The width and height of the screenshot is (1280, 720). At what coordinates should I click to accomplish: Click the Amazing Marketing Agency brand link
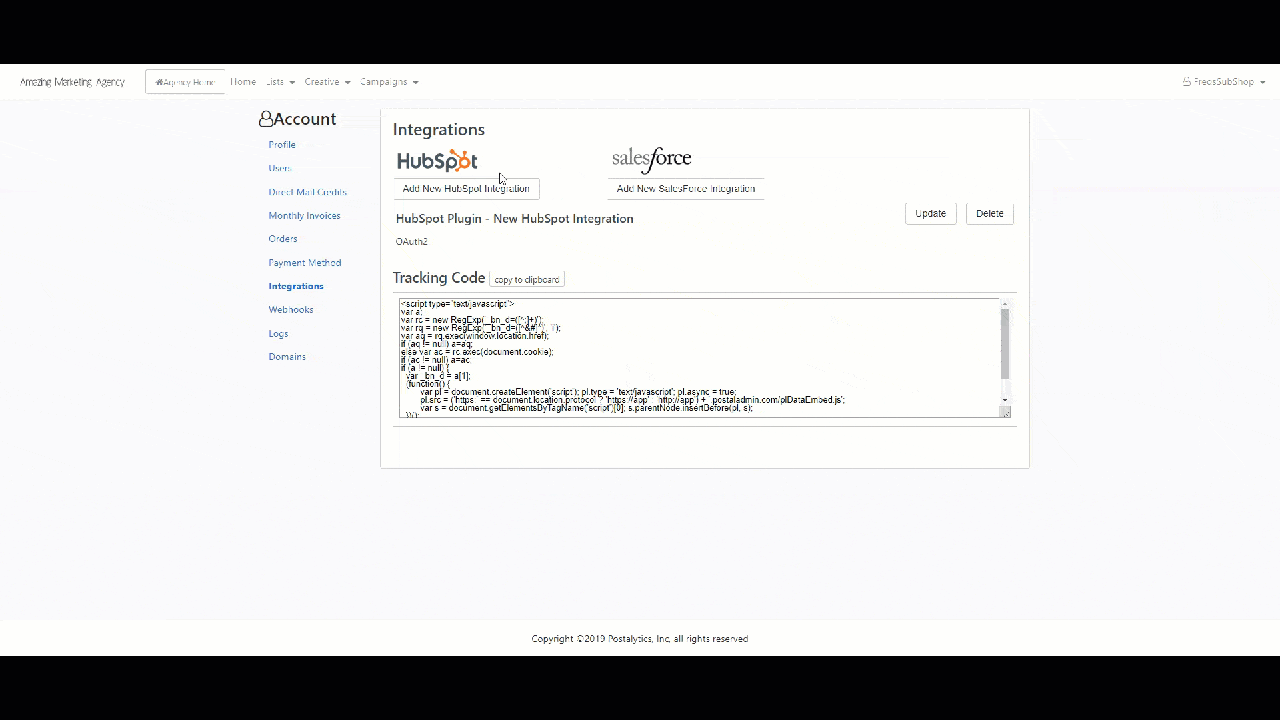click(72, 82)
